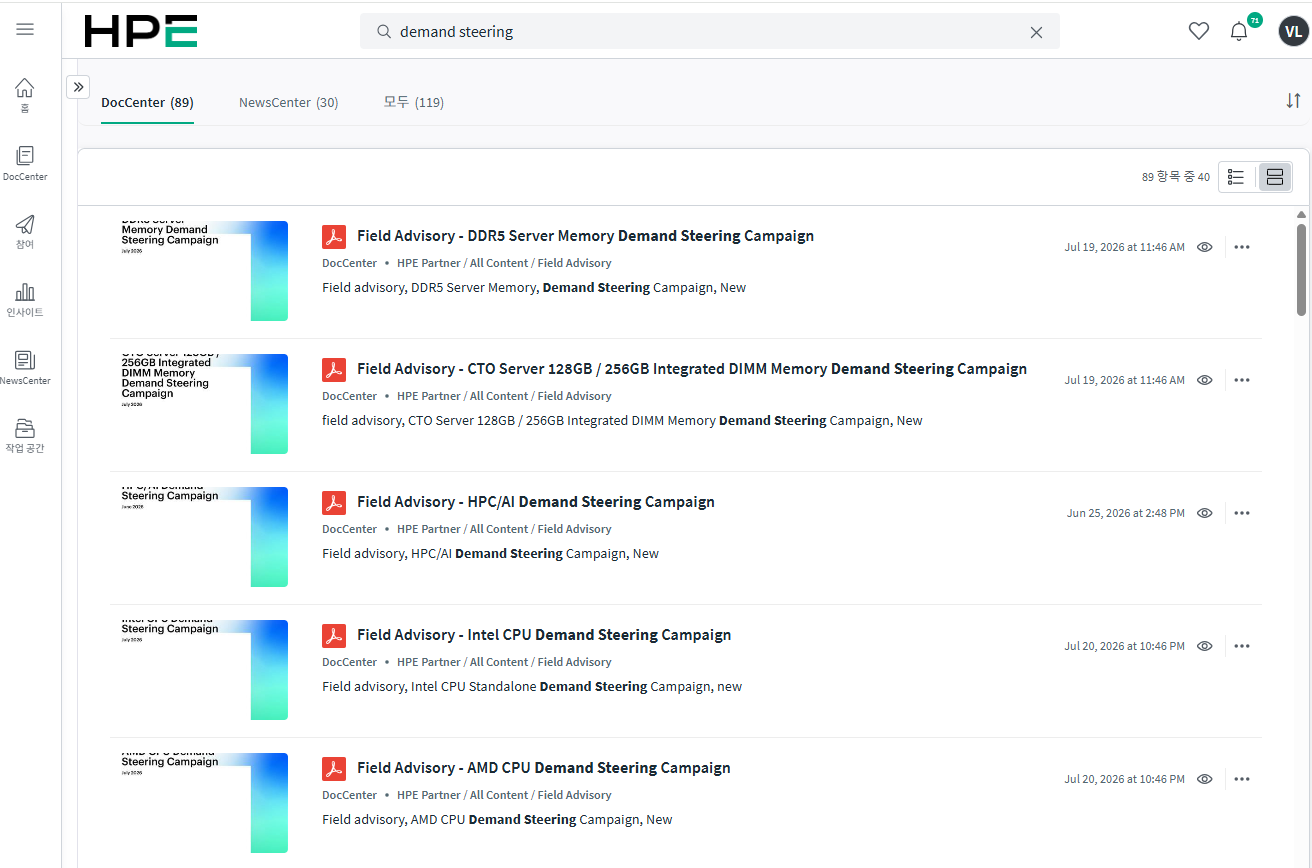Open more options for AMD CPU advisory
This screenshot has height=868, width=1312.
coord(1242,779)
